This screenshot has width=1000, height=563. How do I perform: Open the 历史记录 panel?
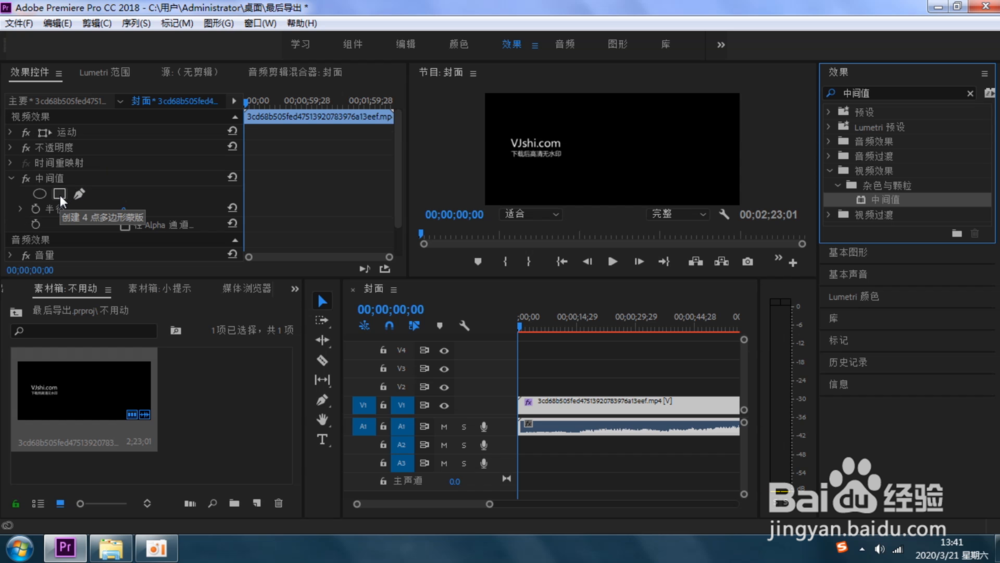[x=848, y=362]
